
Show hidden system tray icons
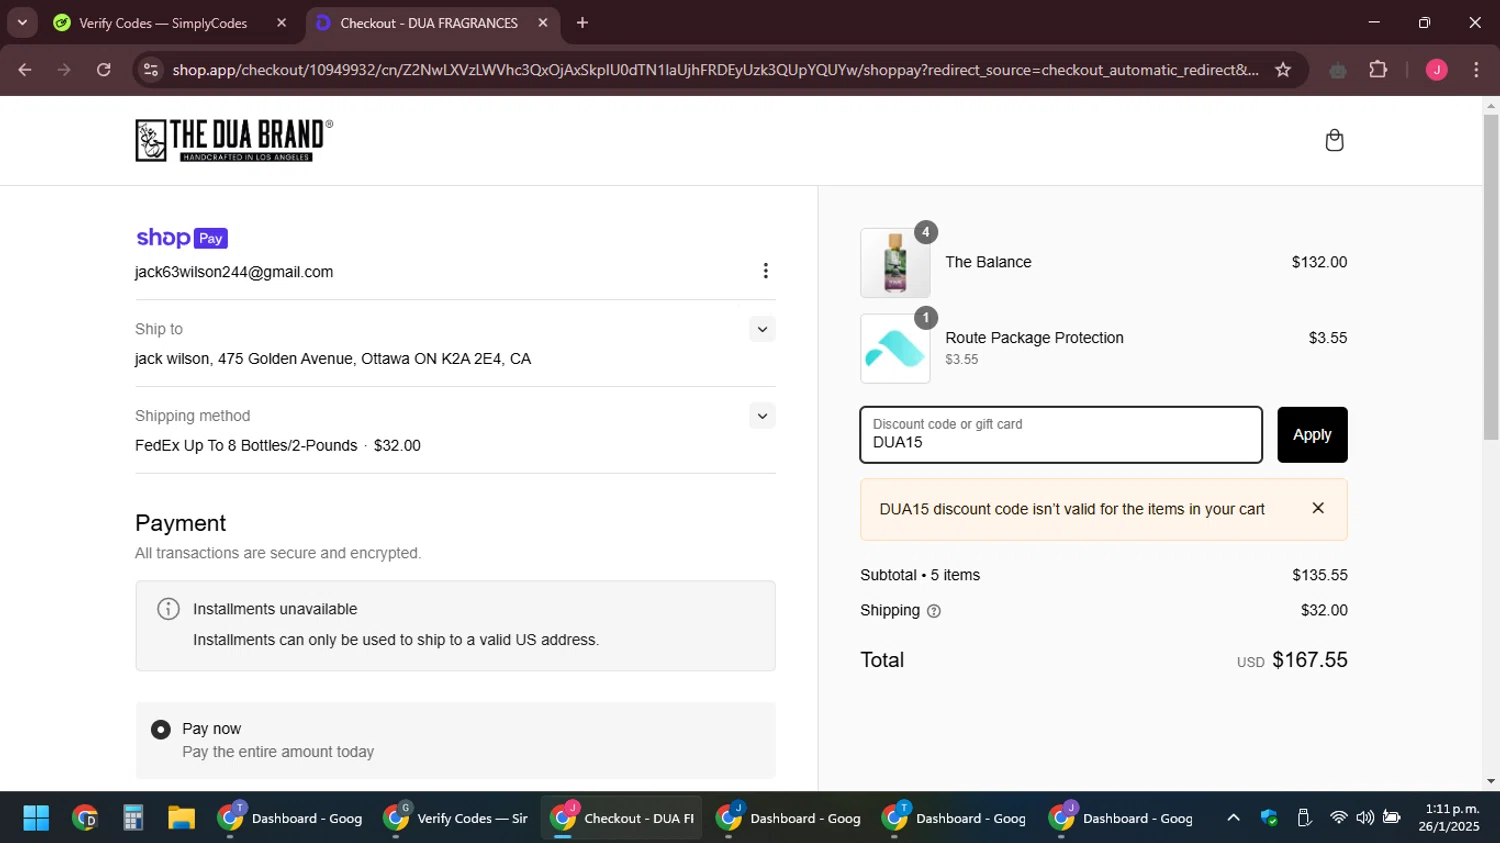pyautogui.click(x=1233, y=818)
